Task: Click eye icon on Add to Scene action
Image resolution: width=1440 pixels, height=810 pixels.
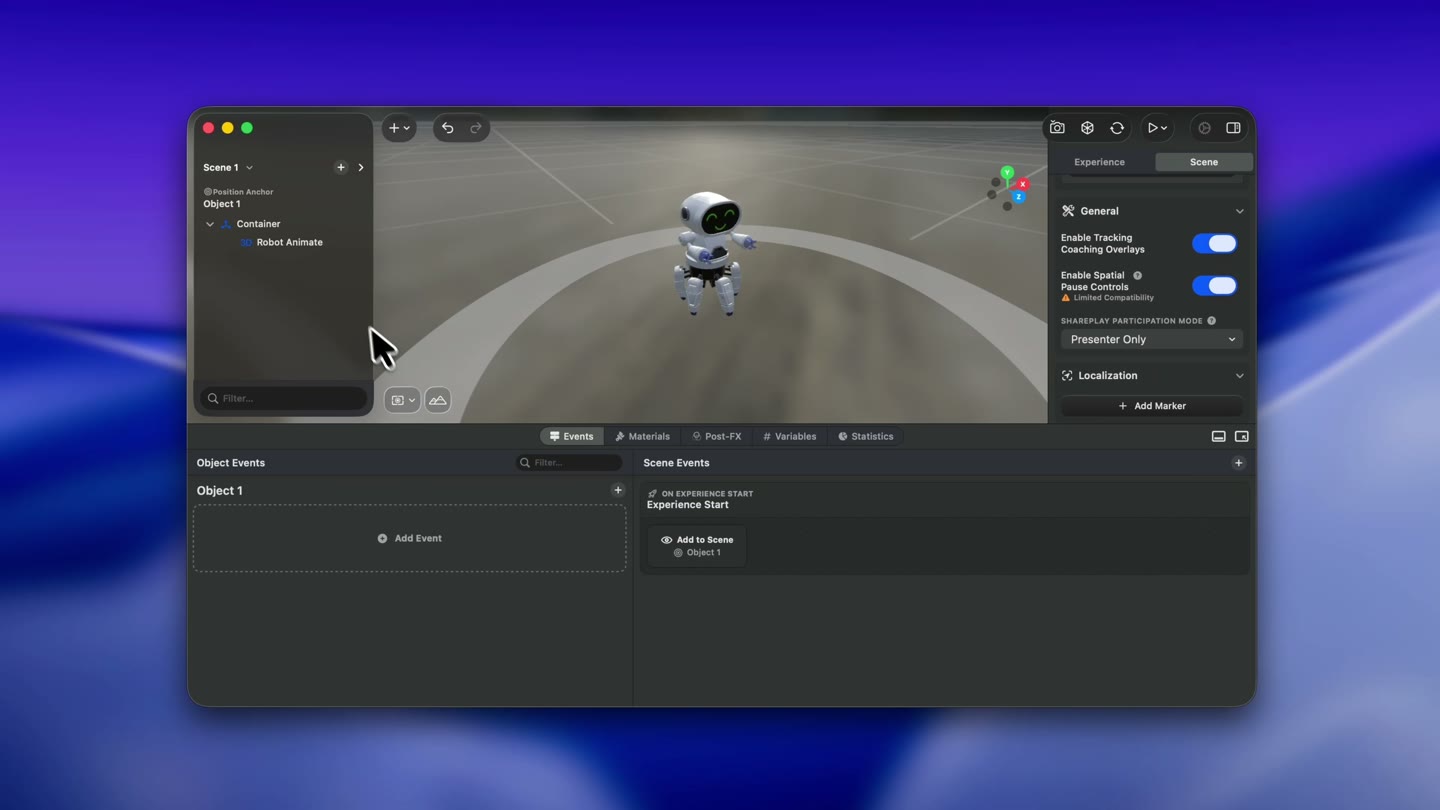Action: point(666,540)
